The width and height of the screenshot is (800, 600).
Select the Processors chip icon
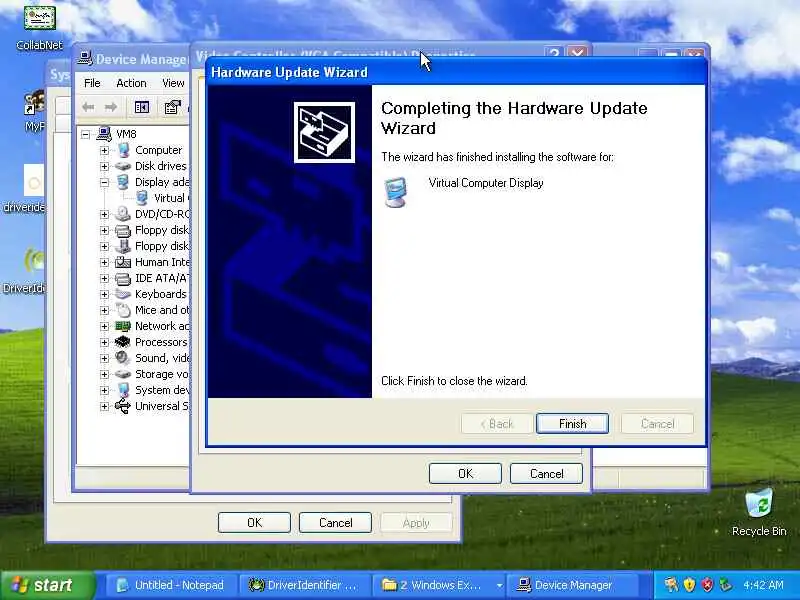pos(123,342)
